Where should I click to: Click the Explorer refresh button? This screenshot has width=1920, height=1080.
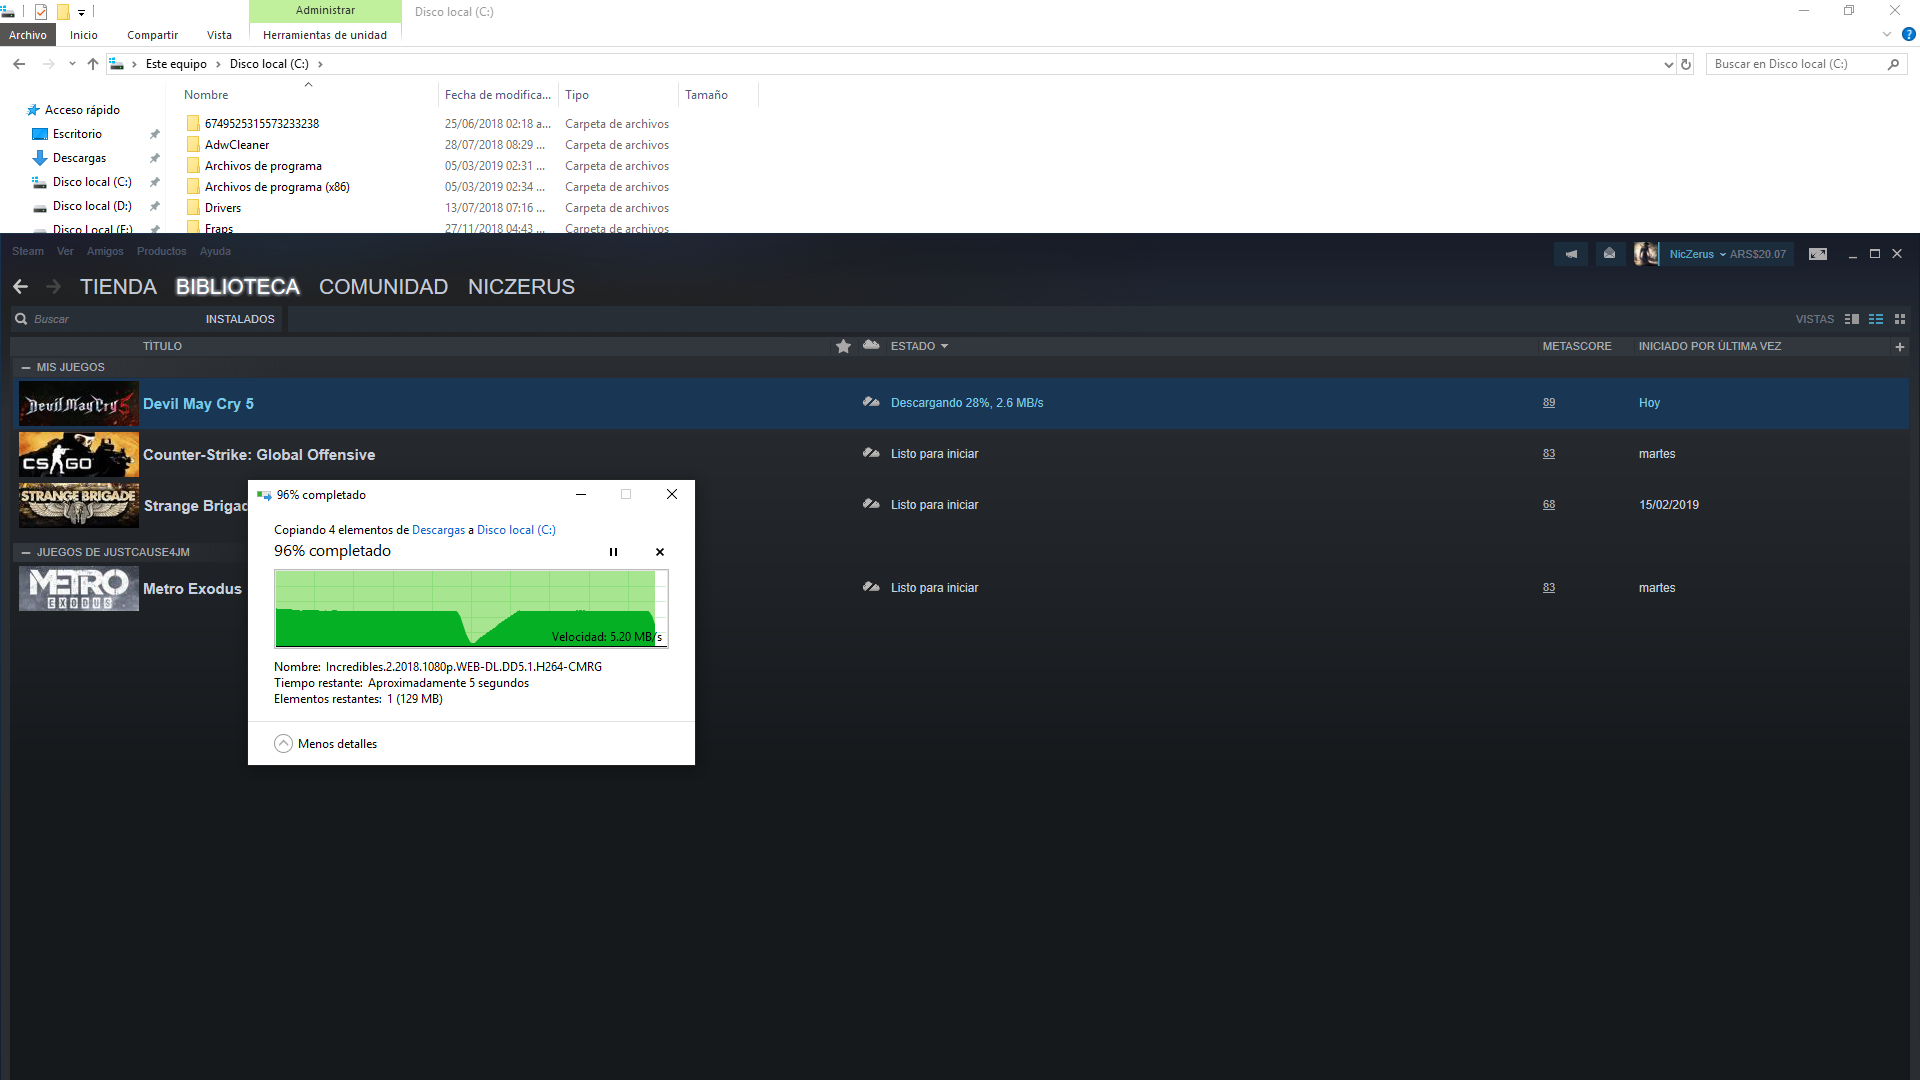coord(1686,64)
